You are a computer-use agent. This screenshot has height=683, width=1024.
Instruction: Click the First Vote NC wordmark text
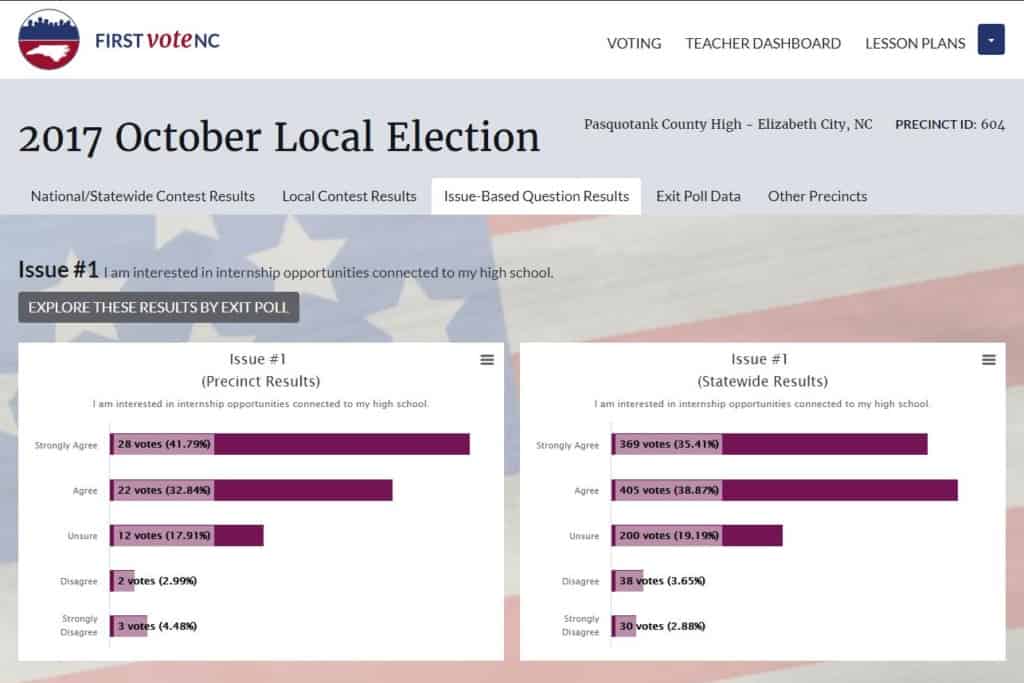point(157,40)
